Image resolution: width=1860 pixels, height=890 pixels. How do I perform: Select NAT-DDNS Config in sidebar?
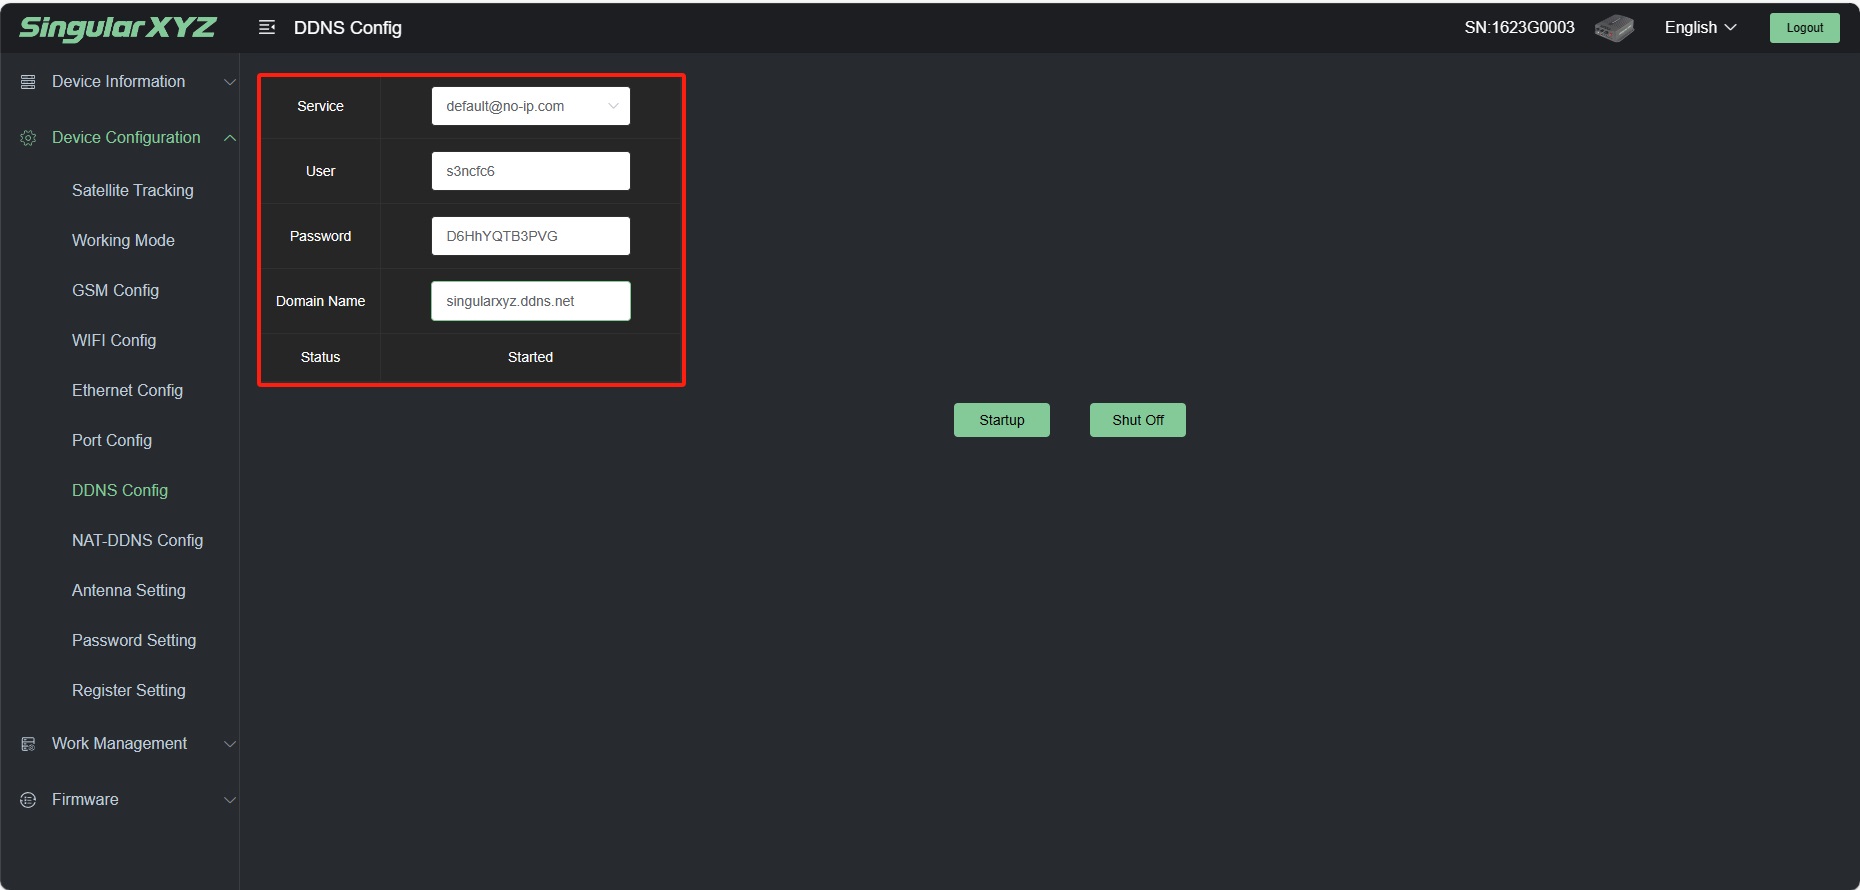(x=137, y=540)
